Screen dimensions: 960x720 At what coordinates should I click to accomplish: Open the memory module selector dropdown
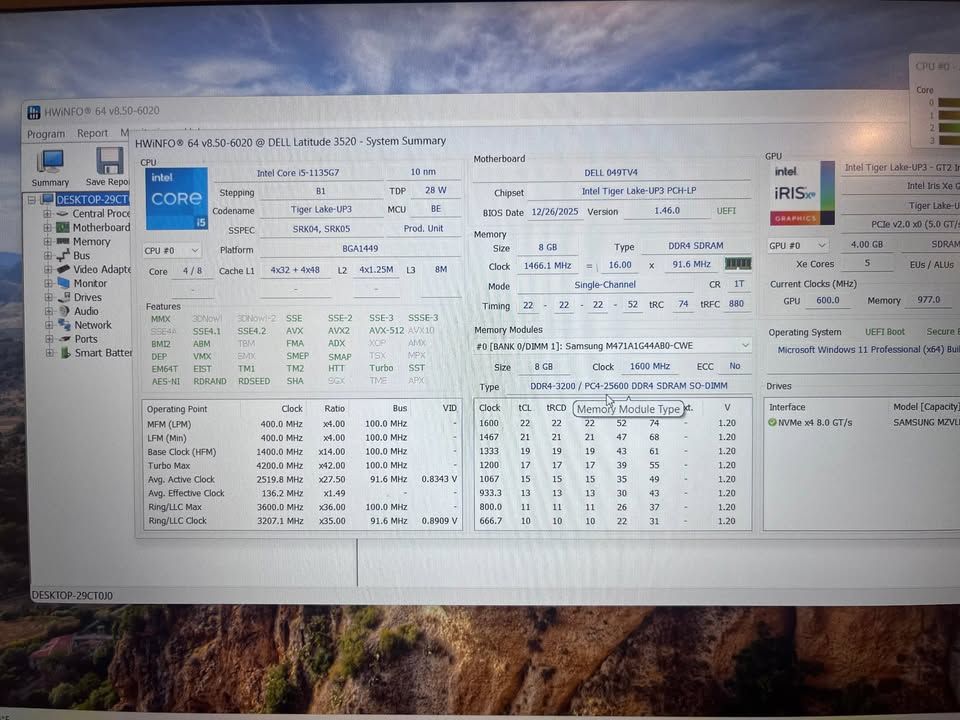tap(613, 346)
